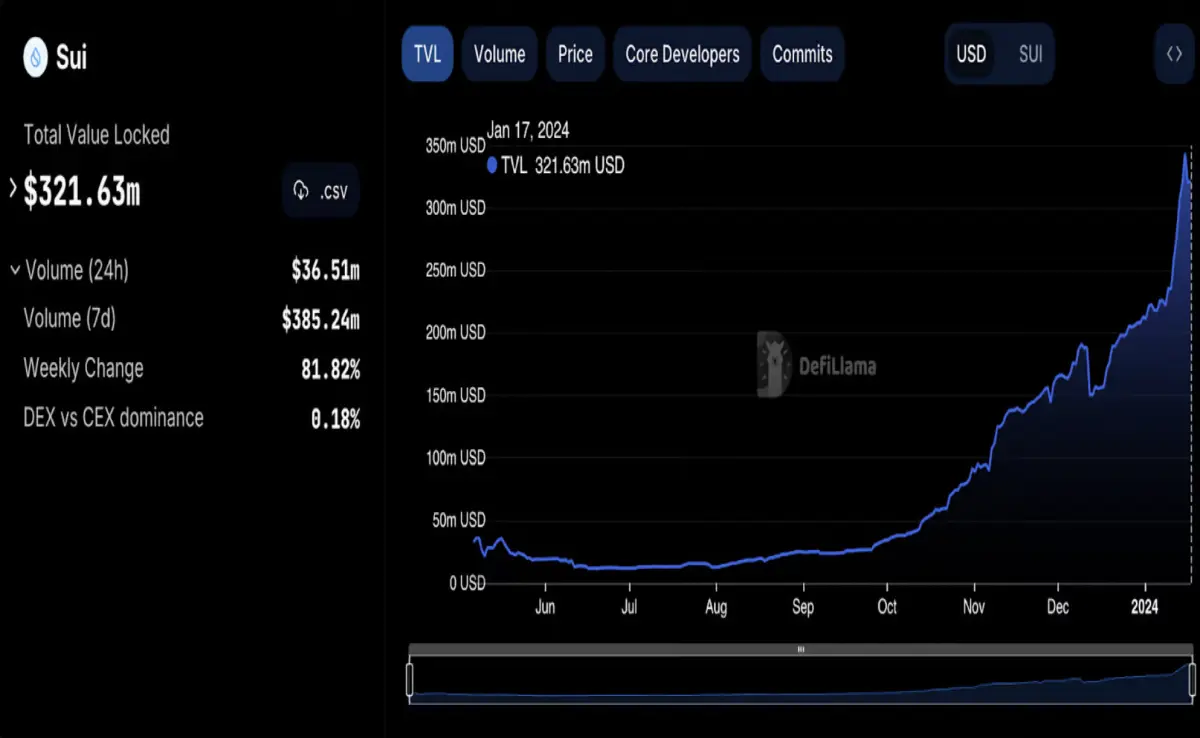Click the Dec x-axis label
The image size is (1200, 738).
point(1058,607)
